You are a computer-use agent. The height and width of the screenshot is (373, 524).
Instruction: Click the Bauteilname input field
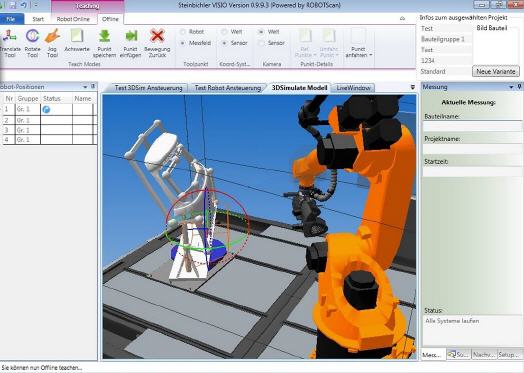(472, 127)
